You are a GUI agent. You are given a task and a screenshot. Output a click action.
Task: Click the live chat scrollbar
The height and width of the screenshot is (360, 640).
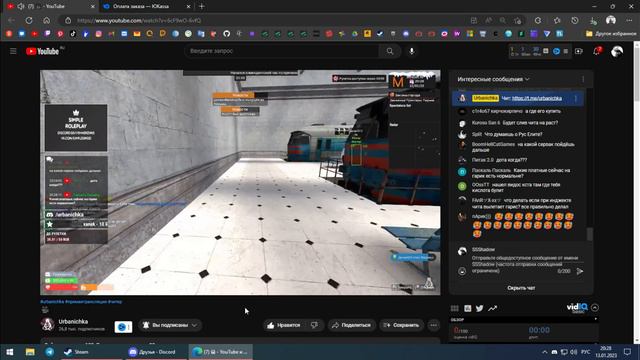click(589, 234)
